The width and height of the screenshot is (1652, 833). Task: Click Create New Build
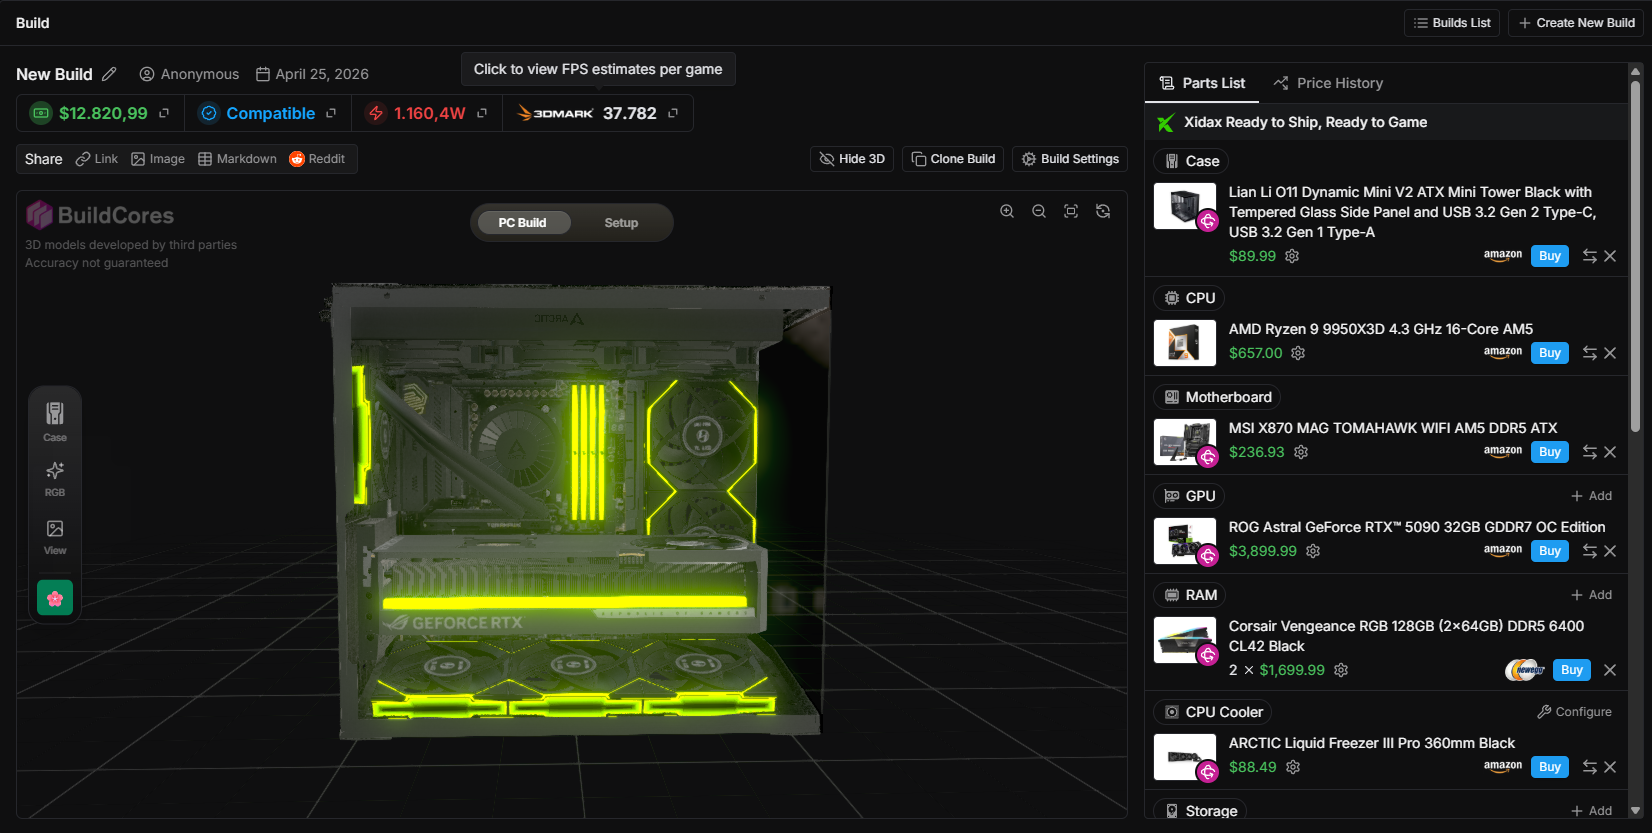tap(1576, 23)
